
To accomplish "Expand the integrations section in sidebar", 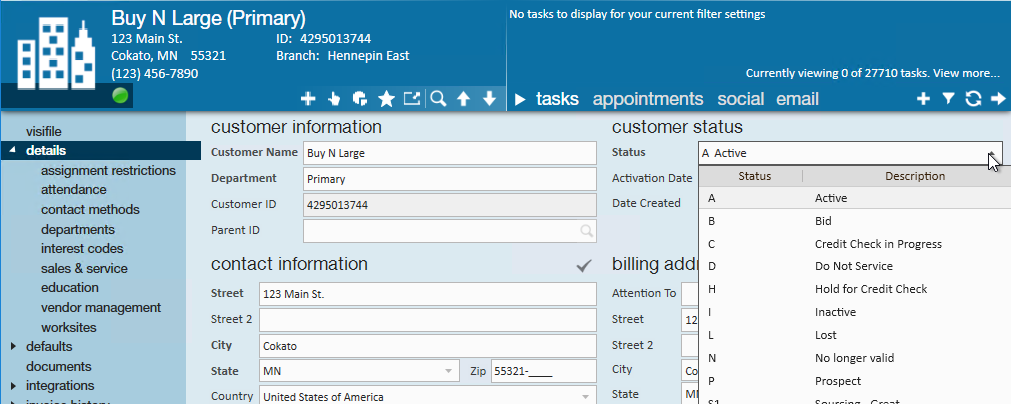I will pyautogui.click(x=13, y=386).
